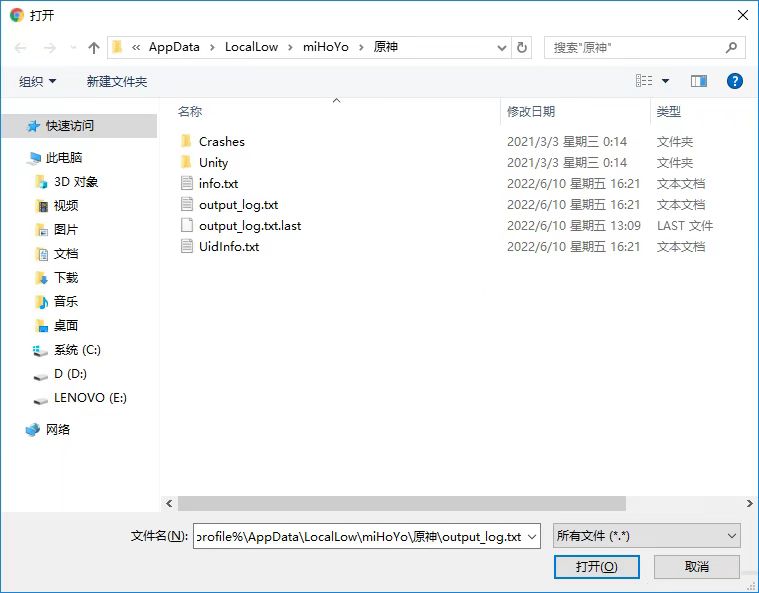Go forward with the right arrow

click(49, 47)
